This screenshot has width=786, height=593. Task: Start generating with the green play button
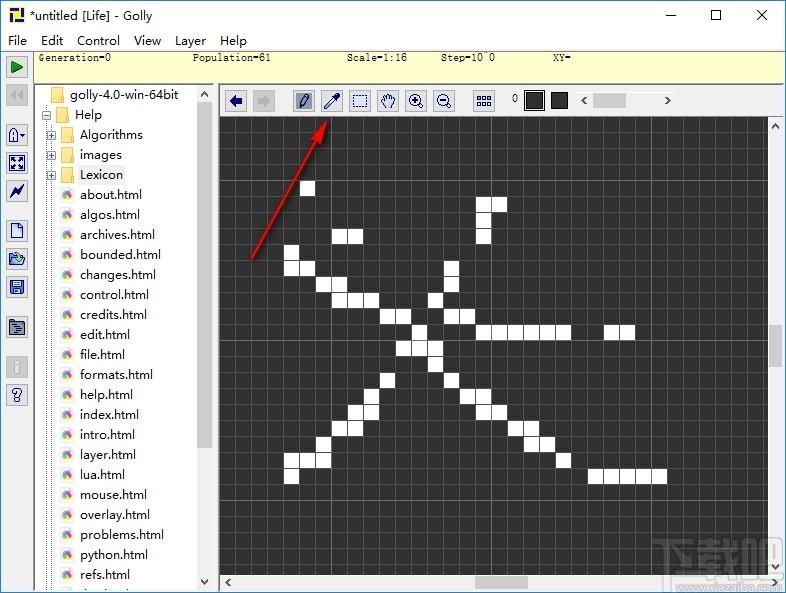[17, 67]
